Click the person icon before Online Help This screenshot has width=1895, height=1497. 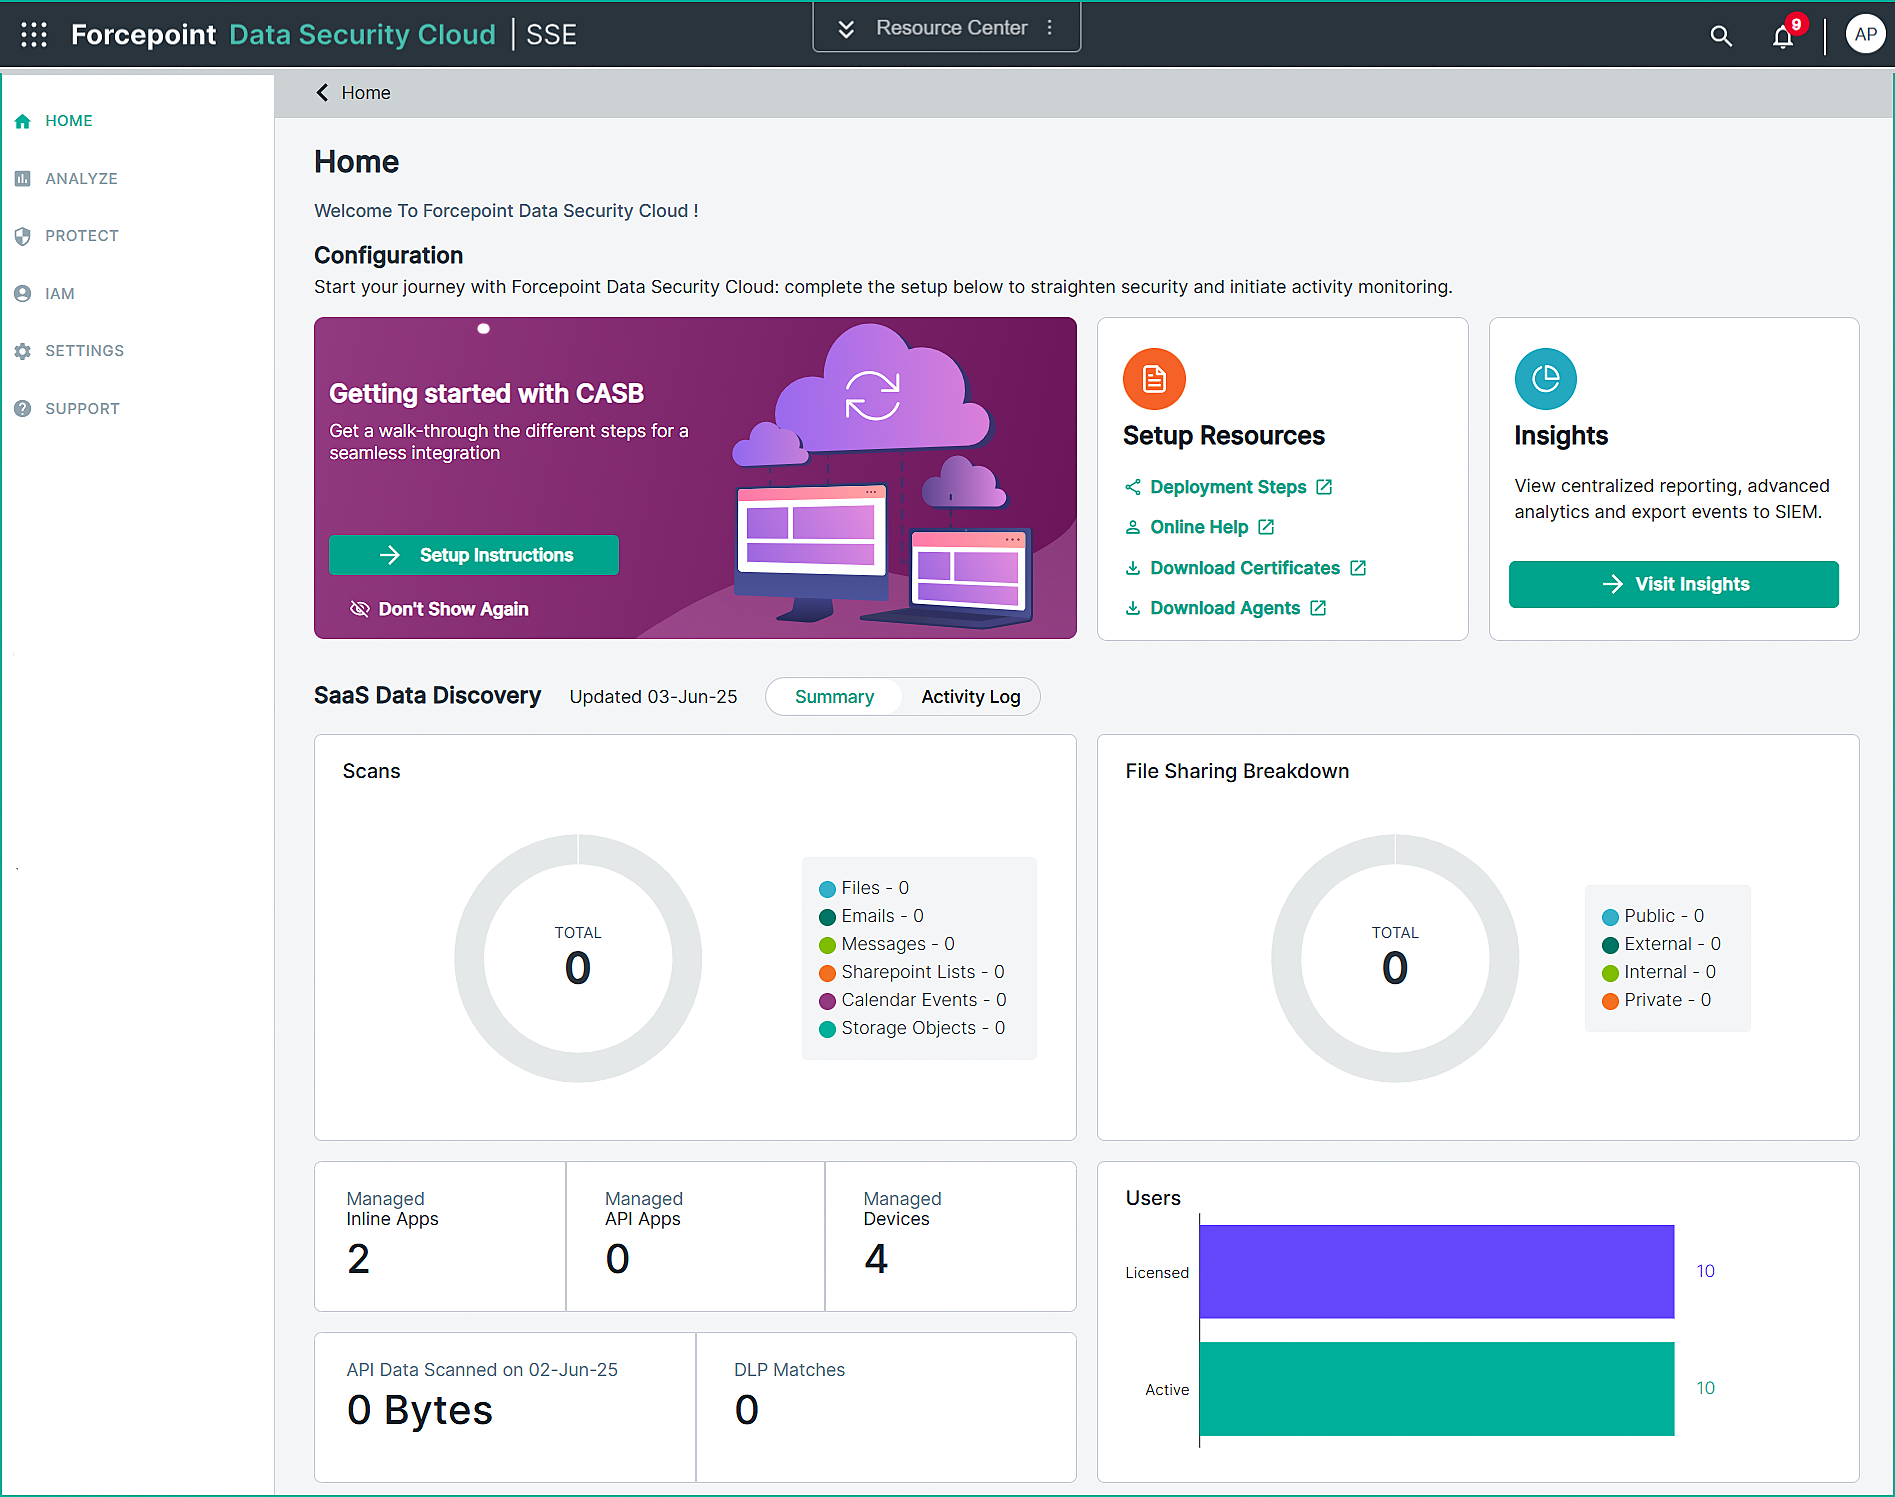[x=1133, y=527]
